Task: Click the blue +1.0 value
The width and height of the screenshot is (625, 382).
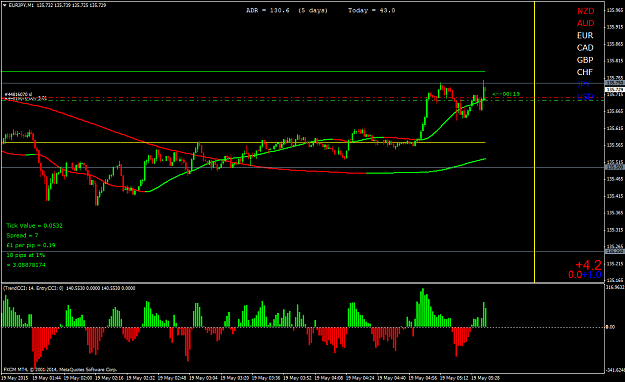Action: pos(592,275)
